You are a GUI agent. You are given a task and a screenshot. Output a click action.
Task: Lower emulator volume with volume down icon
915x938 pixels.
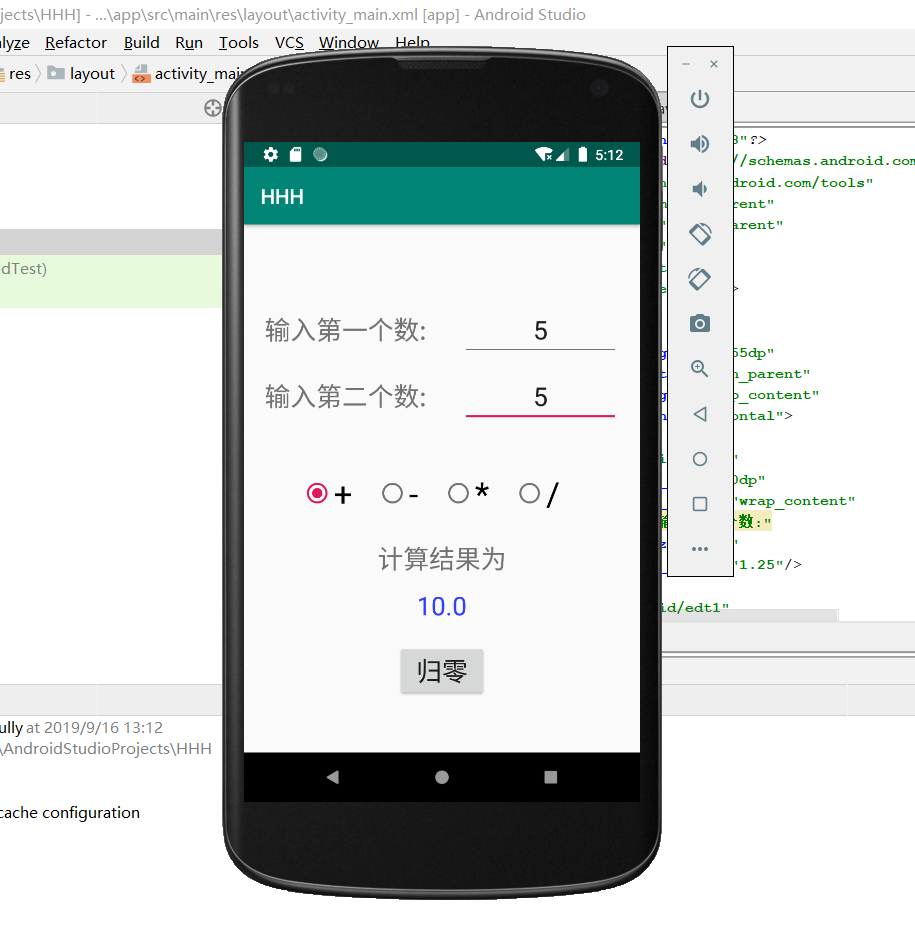point(700,189)
